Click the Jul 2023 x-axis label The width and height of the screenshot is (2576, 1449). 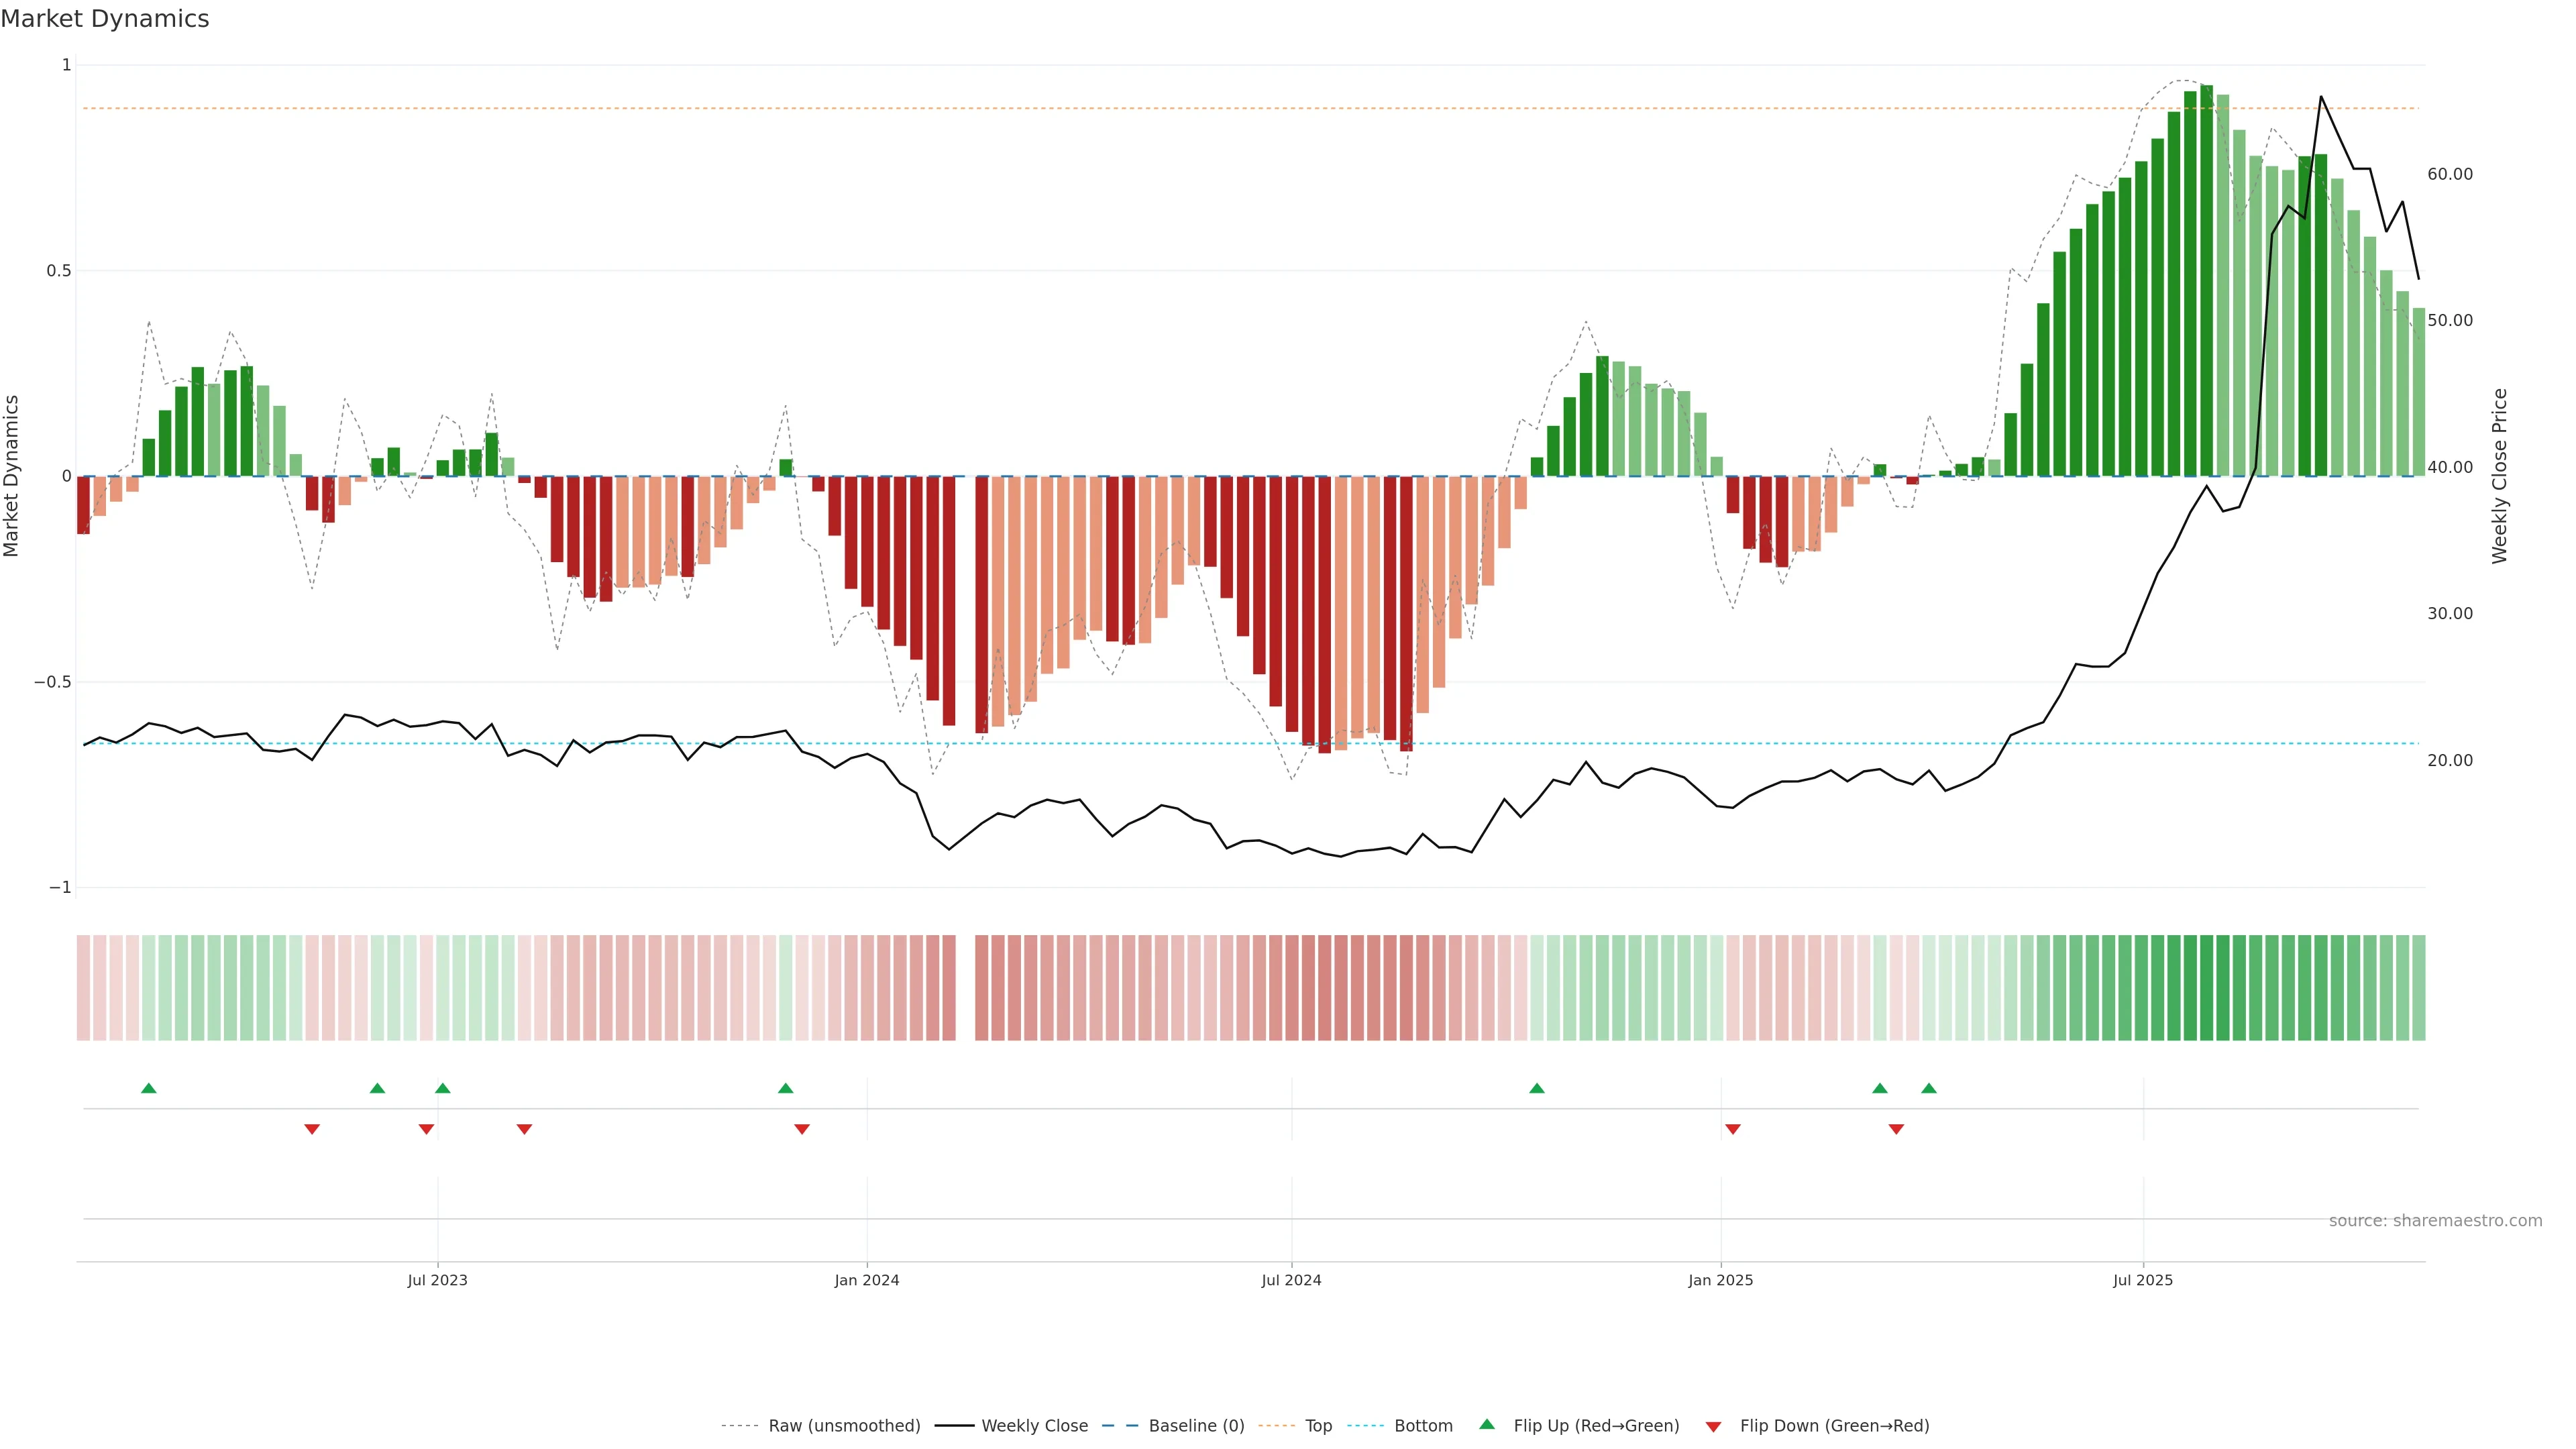437,1280
